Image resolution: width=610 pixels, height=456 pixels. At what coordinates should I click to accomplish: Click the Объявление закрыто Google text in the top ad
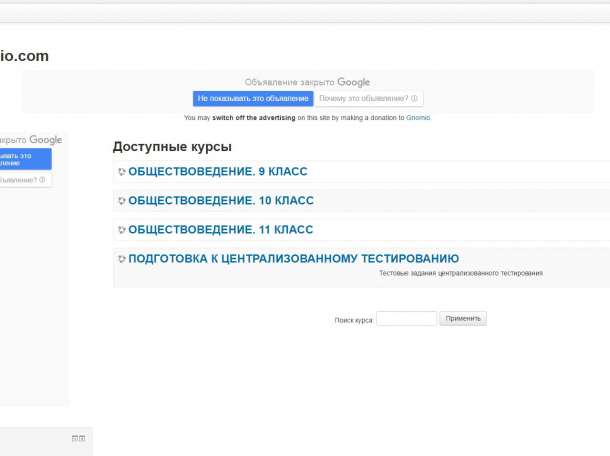click(307, 82)
